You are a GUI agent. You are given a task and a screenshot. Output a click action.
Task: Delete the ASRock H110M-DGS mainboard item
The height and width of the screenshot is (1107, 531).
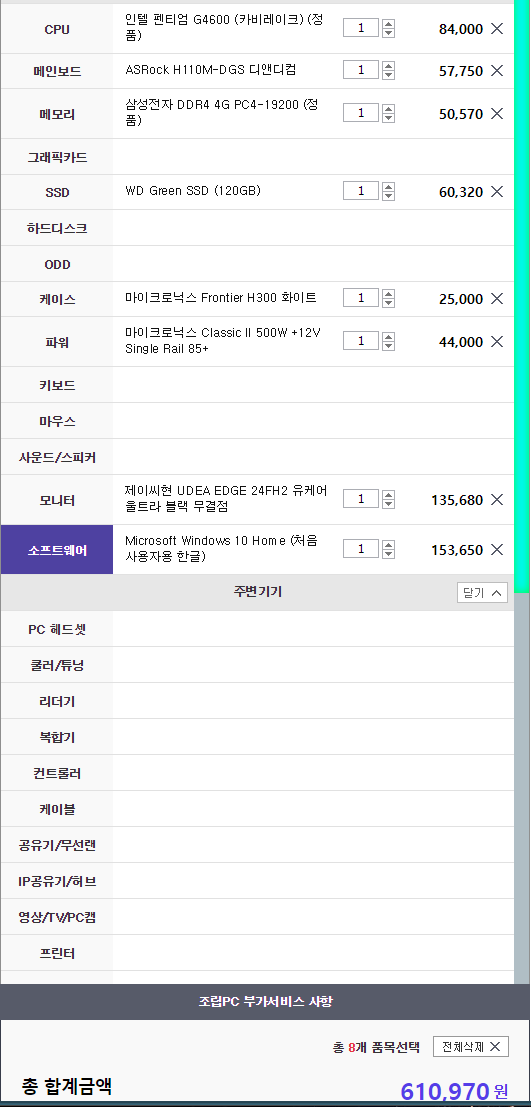tap(497, 71)
